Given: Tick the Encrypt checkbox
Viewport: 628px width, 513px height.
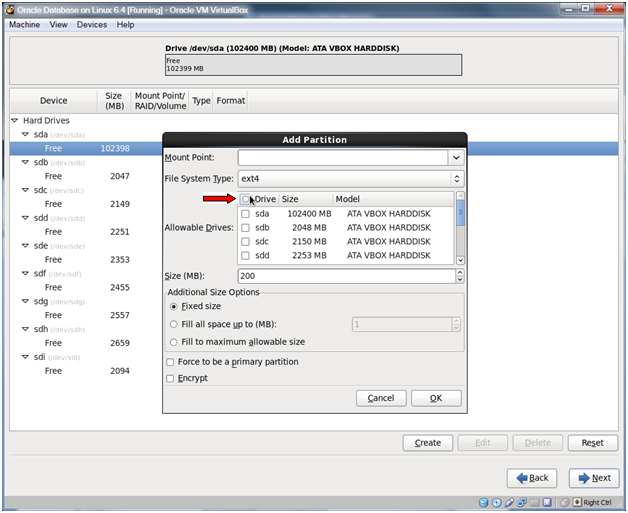Looking at the screenshot, I should 170,378.
